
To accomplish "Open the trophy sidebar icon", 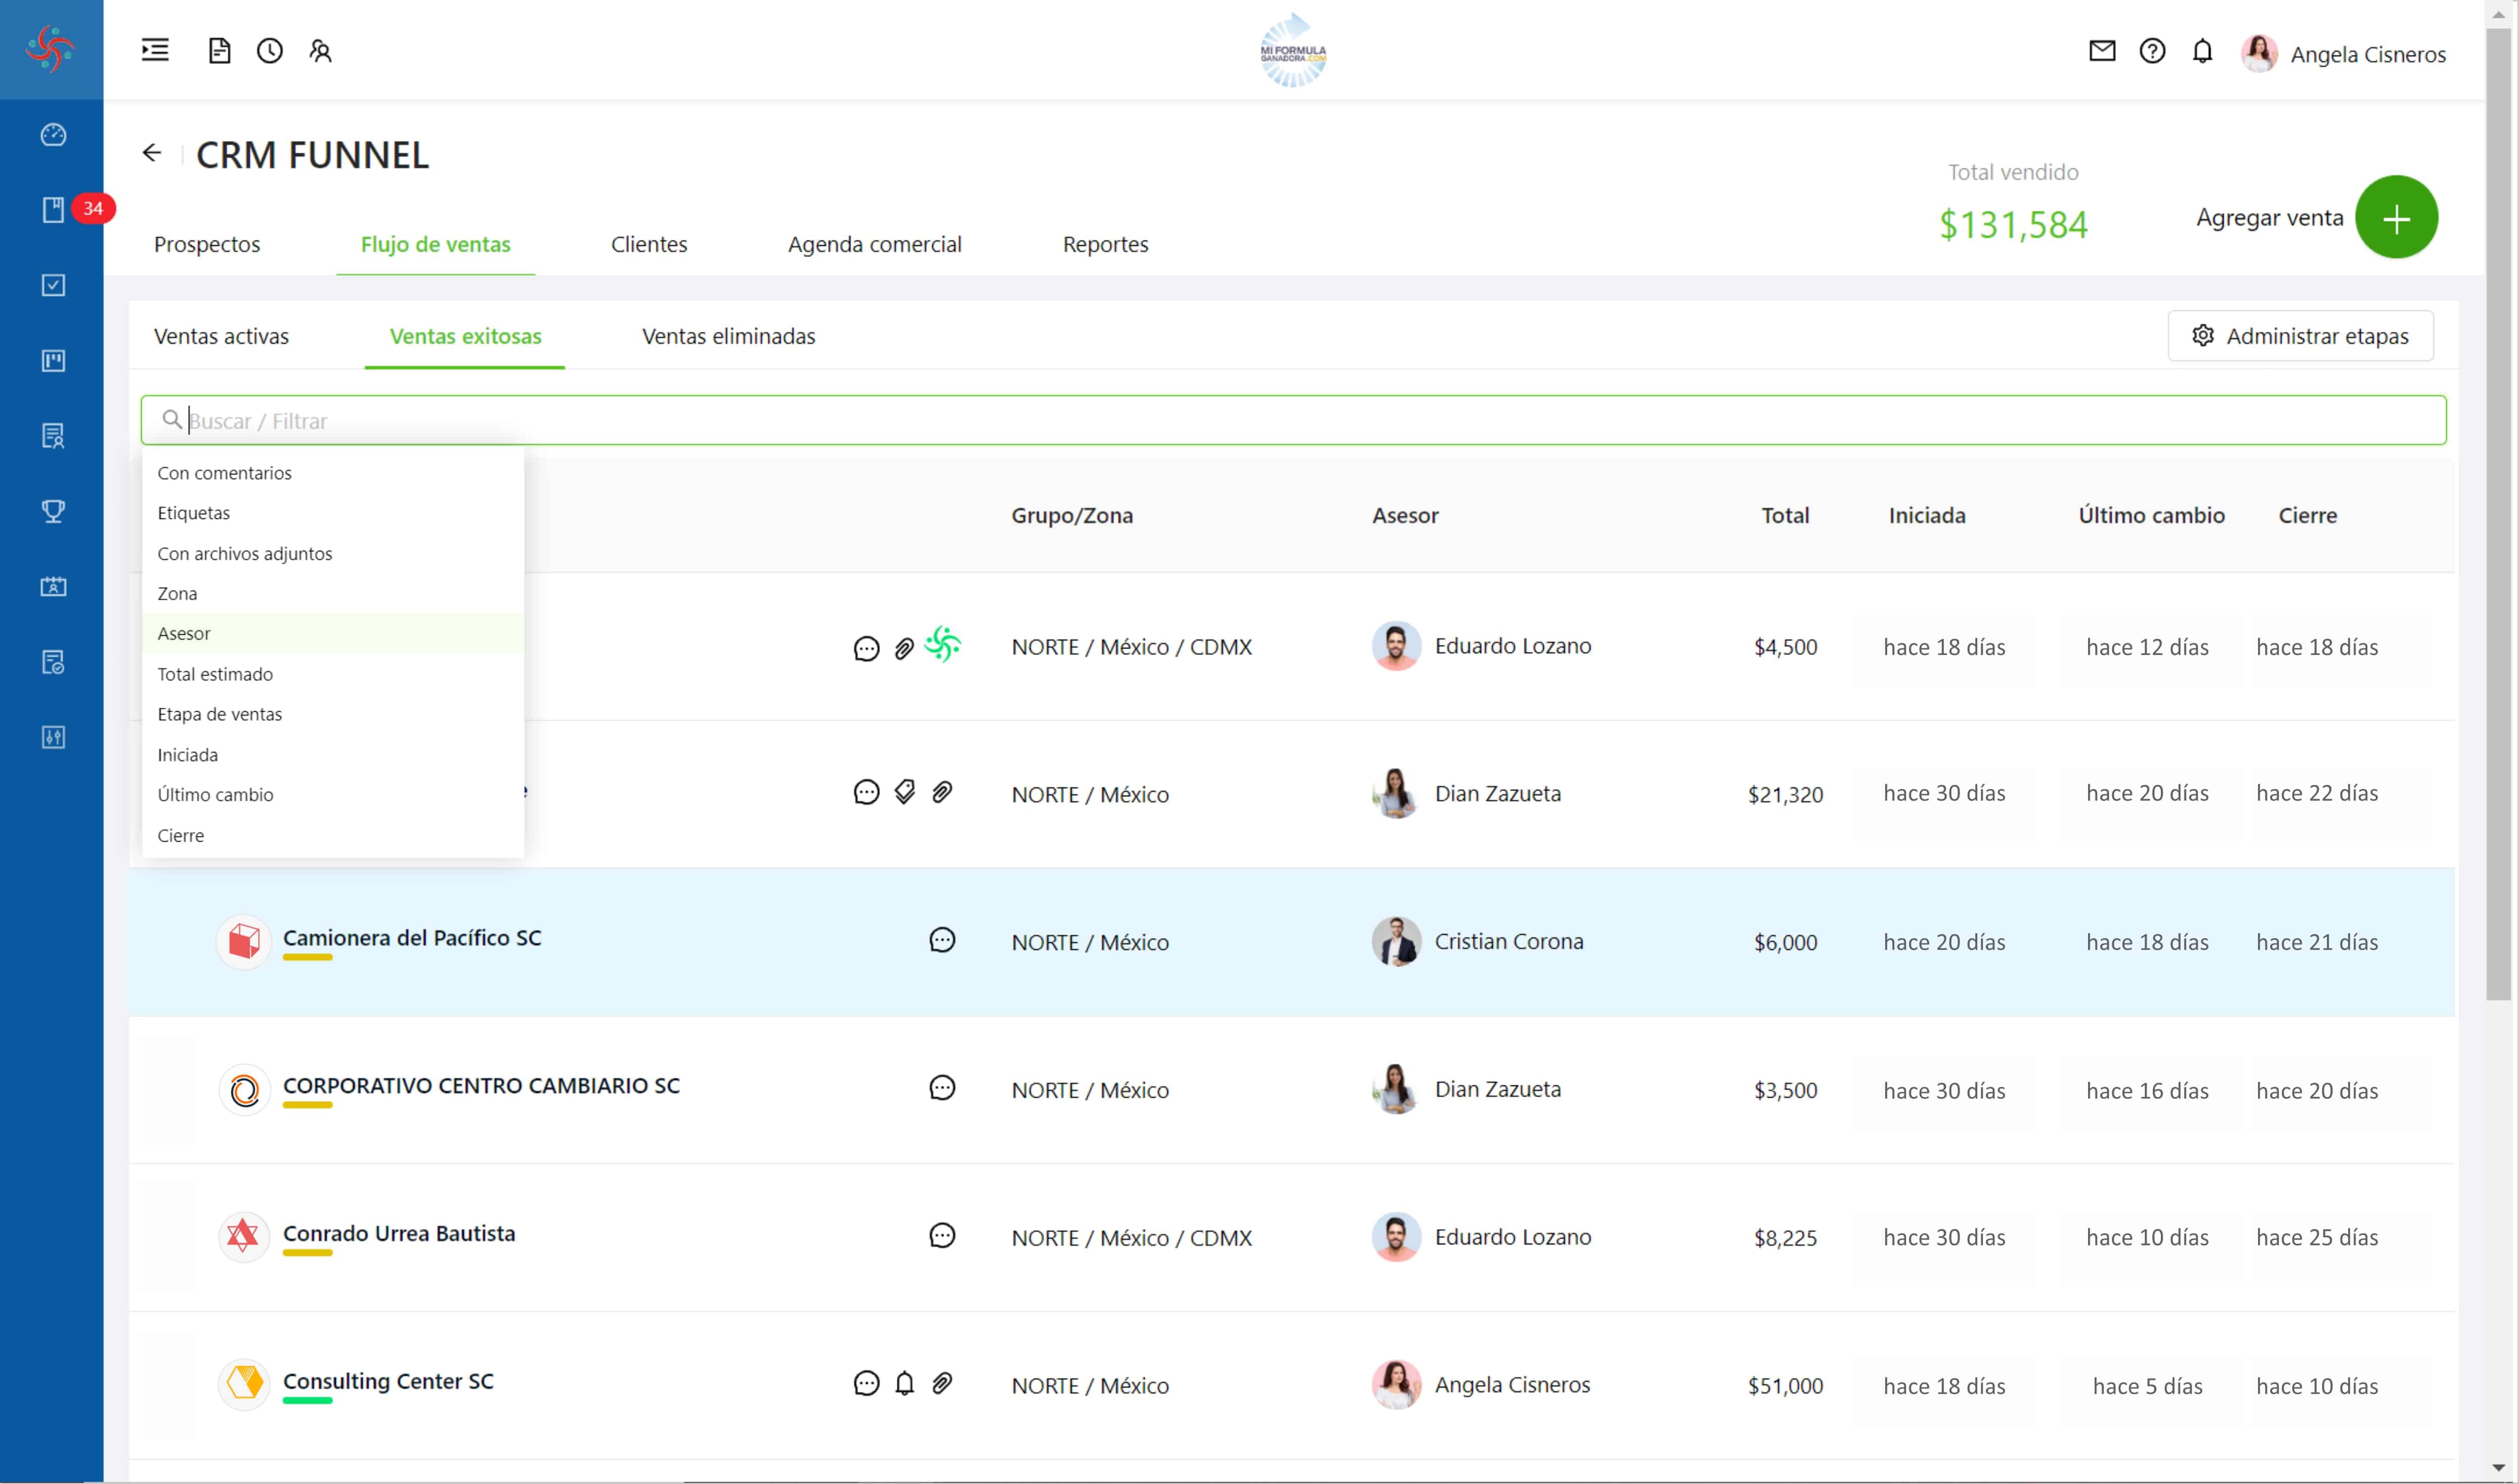I will pyautogui.click(x=53, y=511).
